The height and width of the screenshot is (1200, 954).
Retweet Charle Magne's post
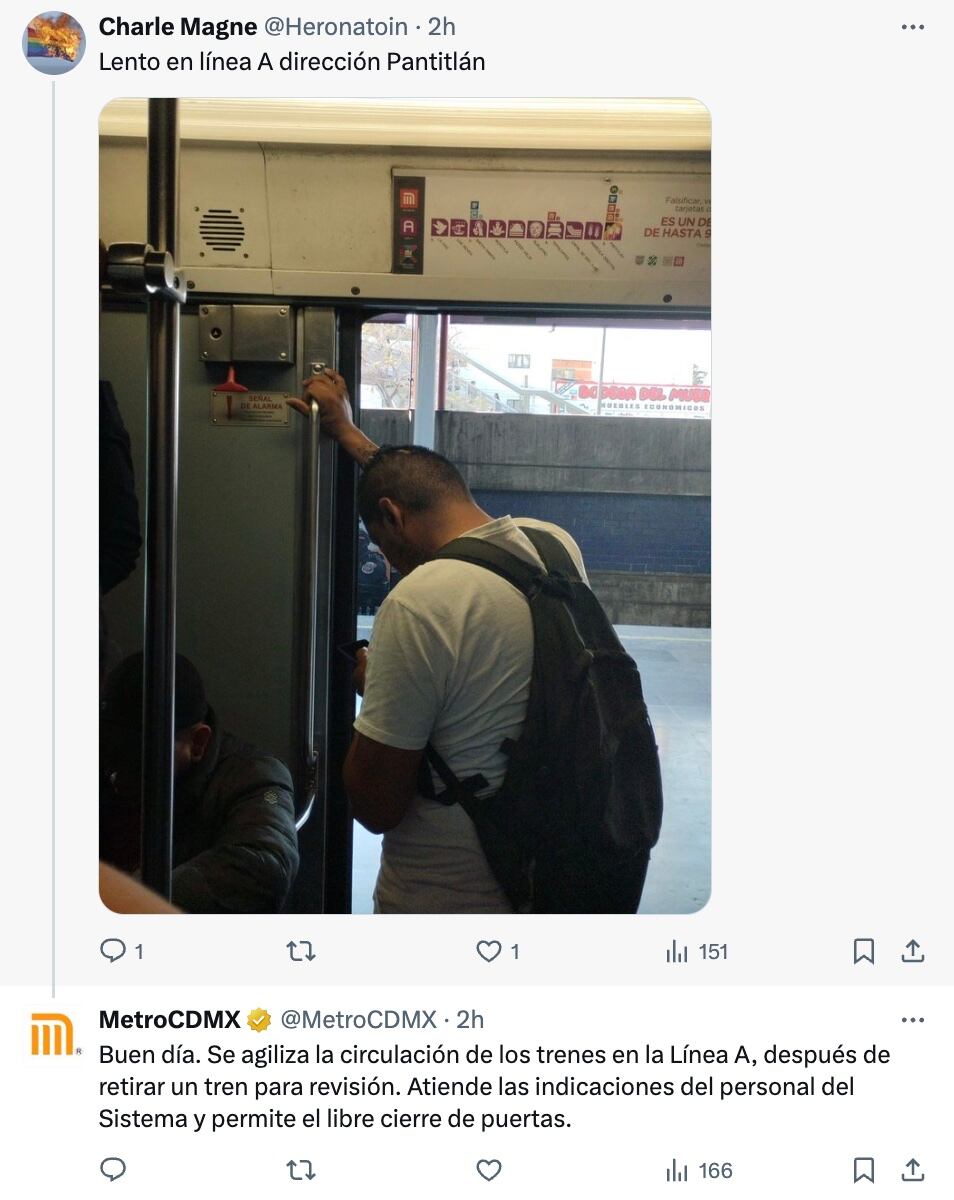click(x=301, y=952)
